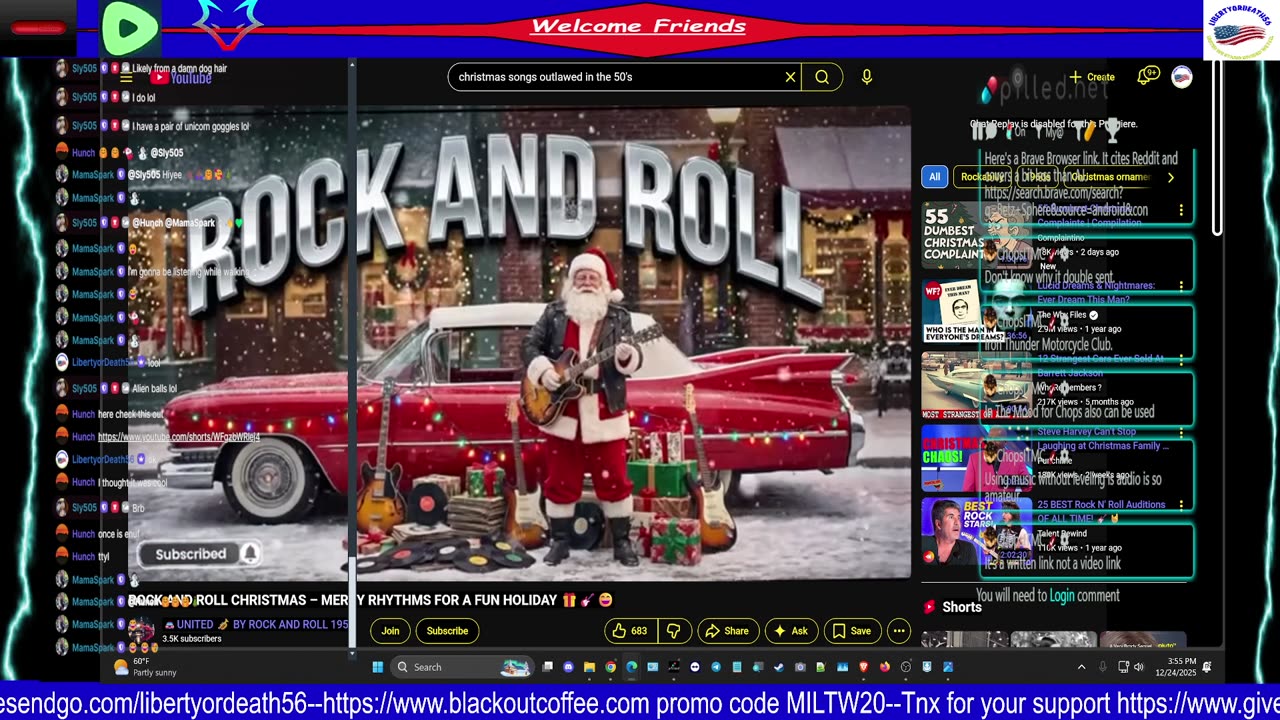Open Firefox from the taskbar
Screen dimensions: 1280x720
(x=884, y=667)
